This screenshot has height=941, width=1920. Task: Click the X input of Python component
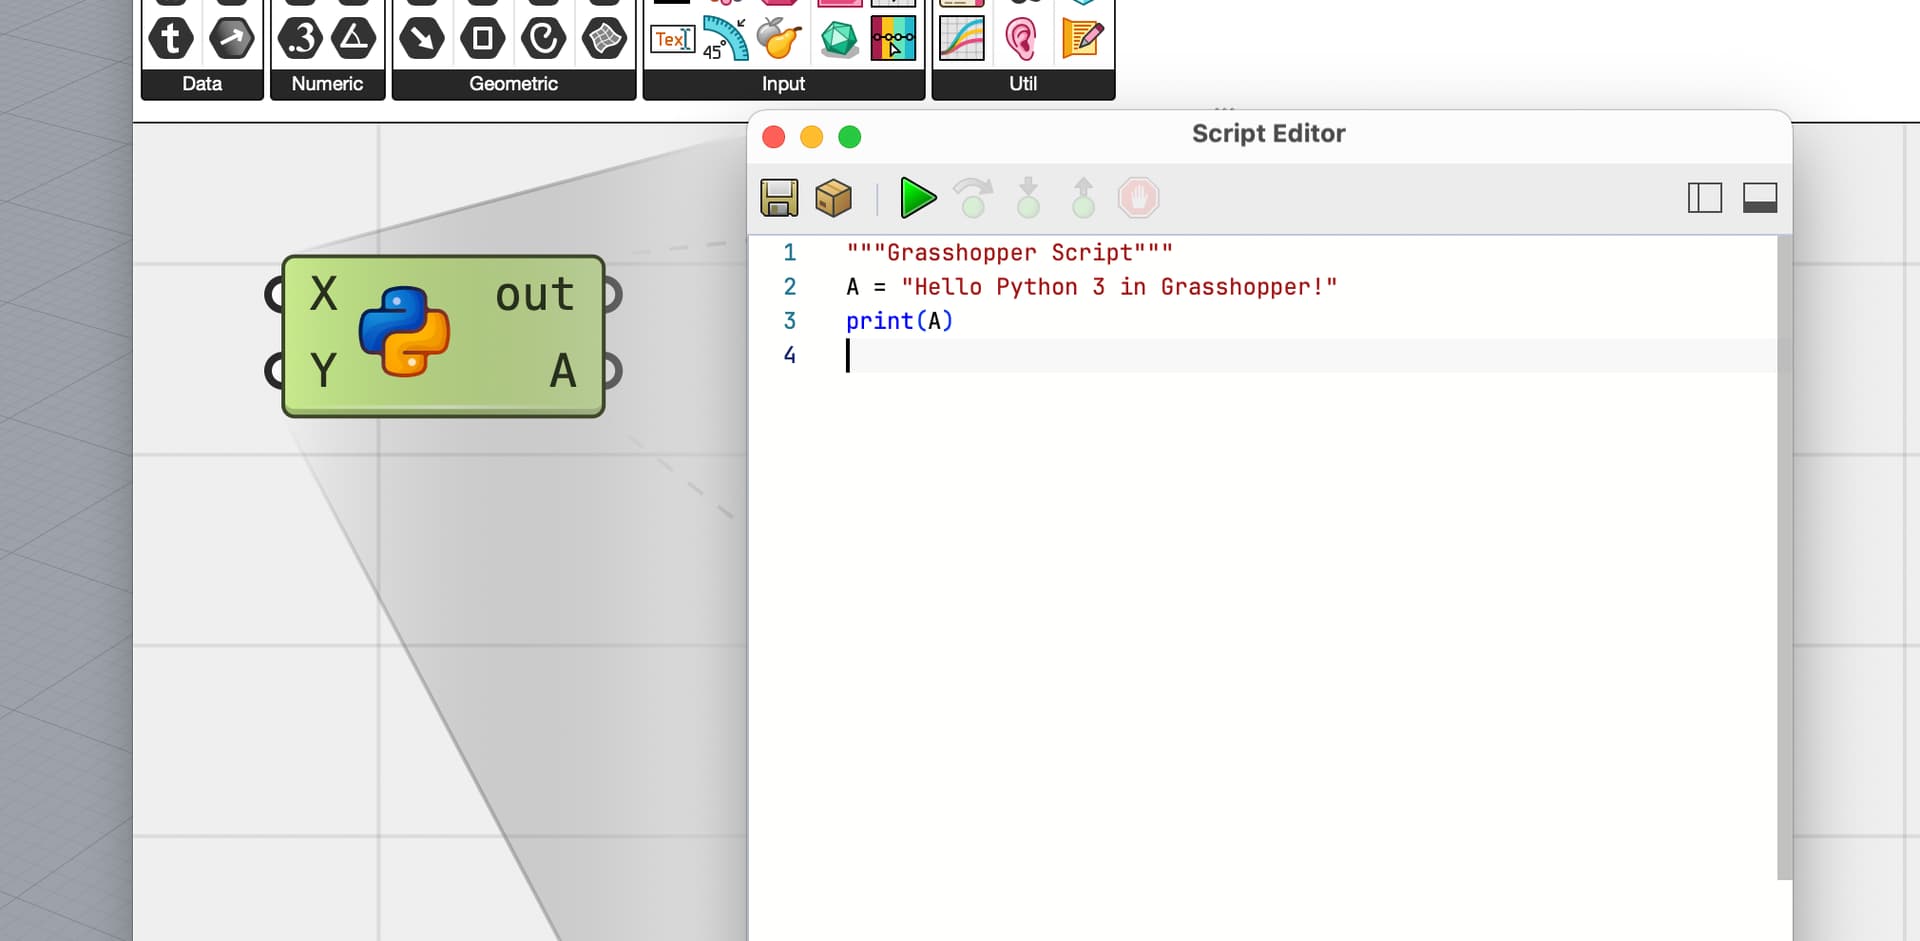tap(323, 294)
